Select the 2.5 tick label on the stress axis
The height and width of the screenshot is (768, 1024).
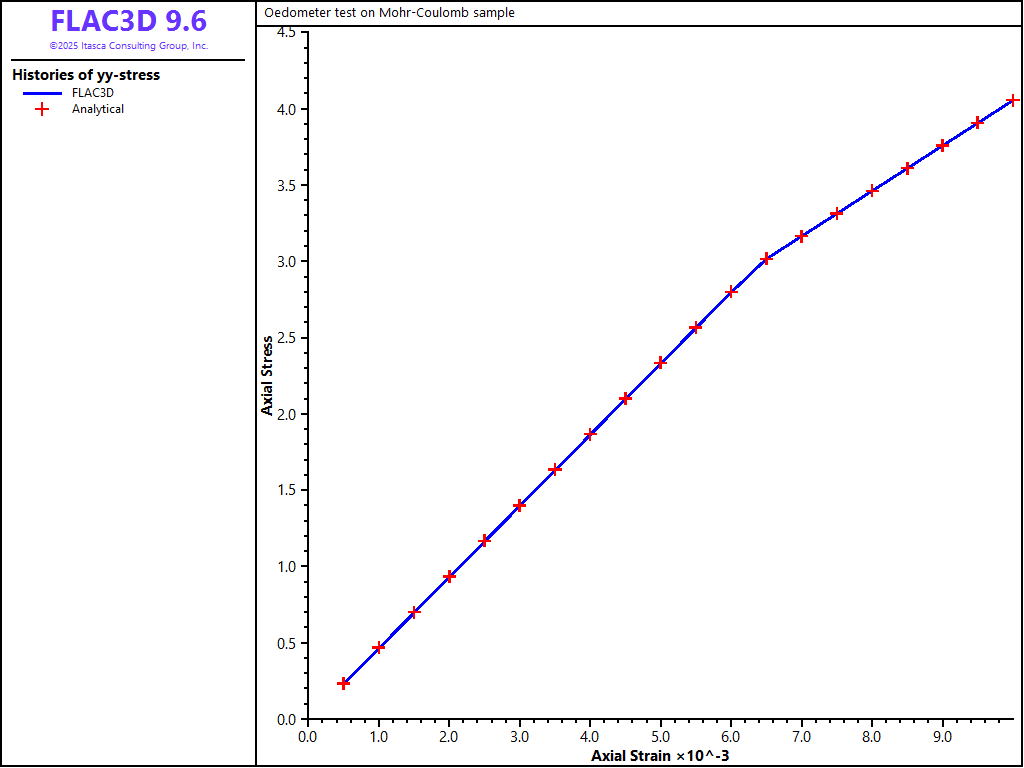tap(285, 338)
